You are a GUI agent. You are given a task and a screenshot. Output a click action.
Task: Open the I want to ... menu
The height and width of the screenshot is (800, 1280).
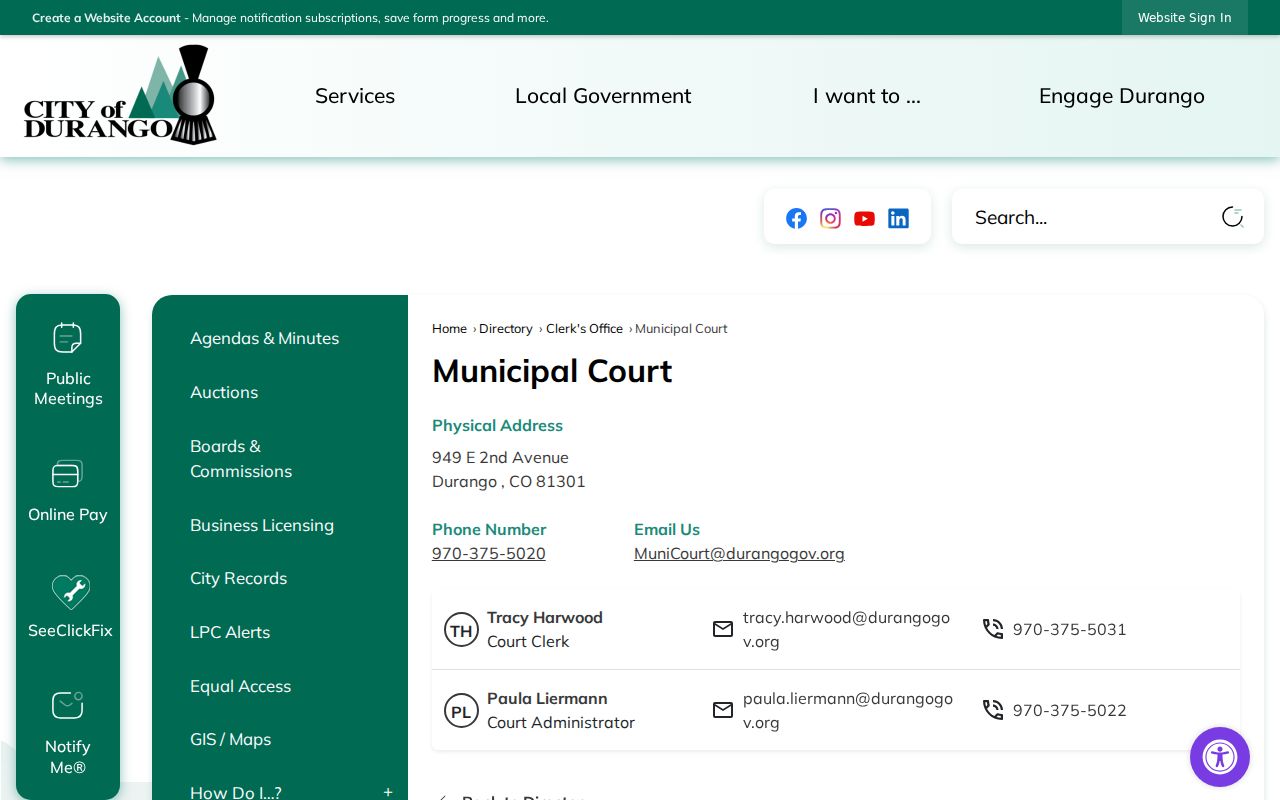click(867, 96)
